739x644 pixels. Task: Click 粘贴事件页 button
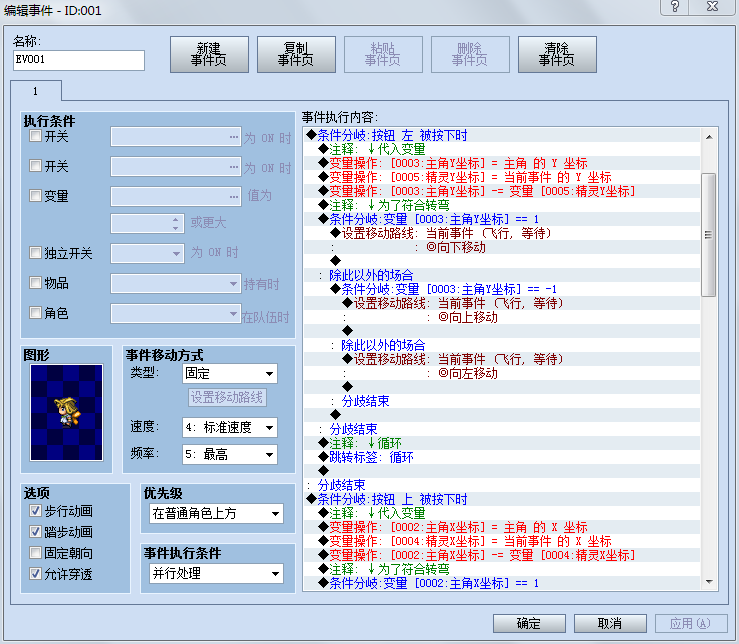383,55
